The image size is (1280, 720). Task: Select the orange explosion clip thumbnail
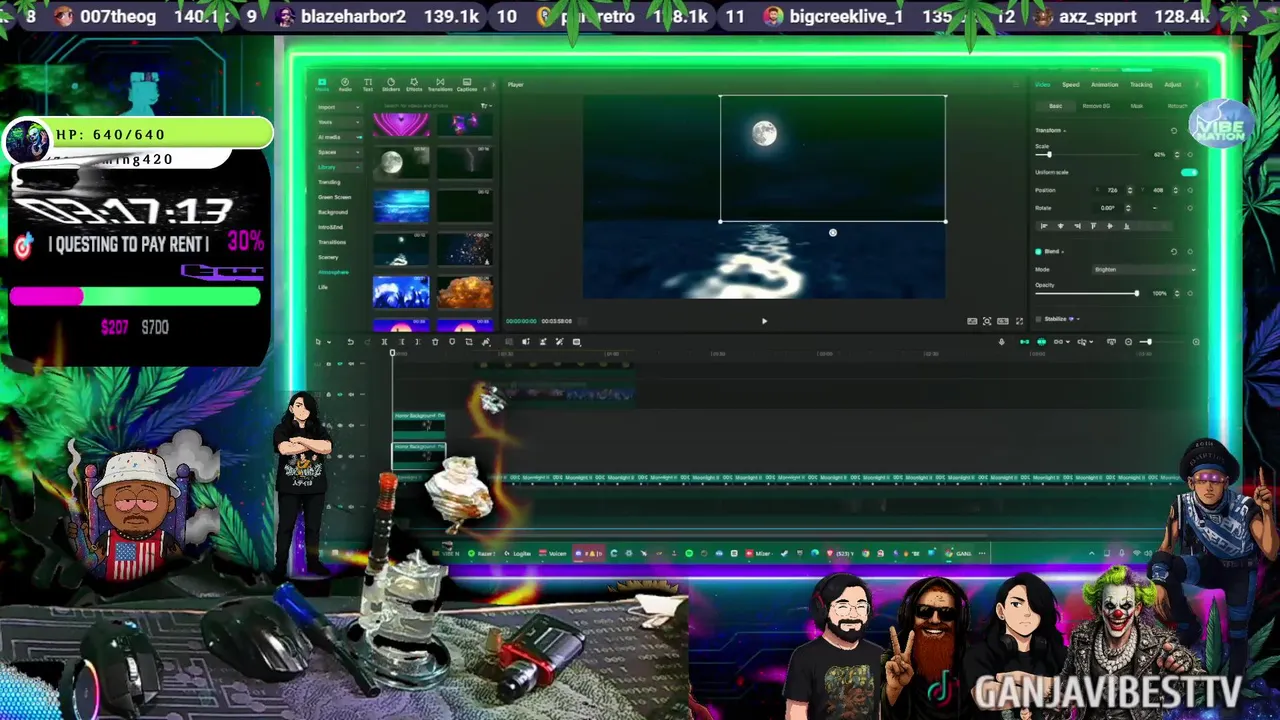464,292
